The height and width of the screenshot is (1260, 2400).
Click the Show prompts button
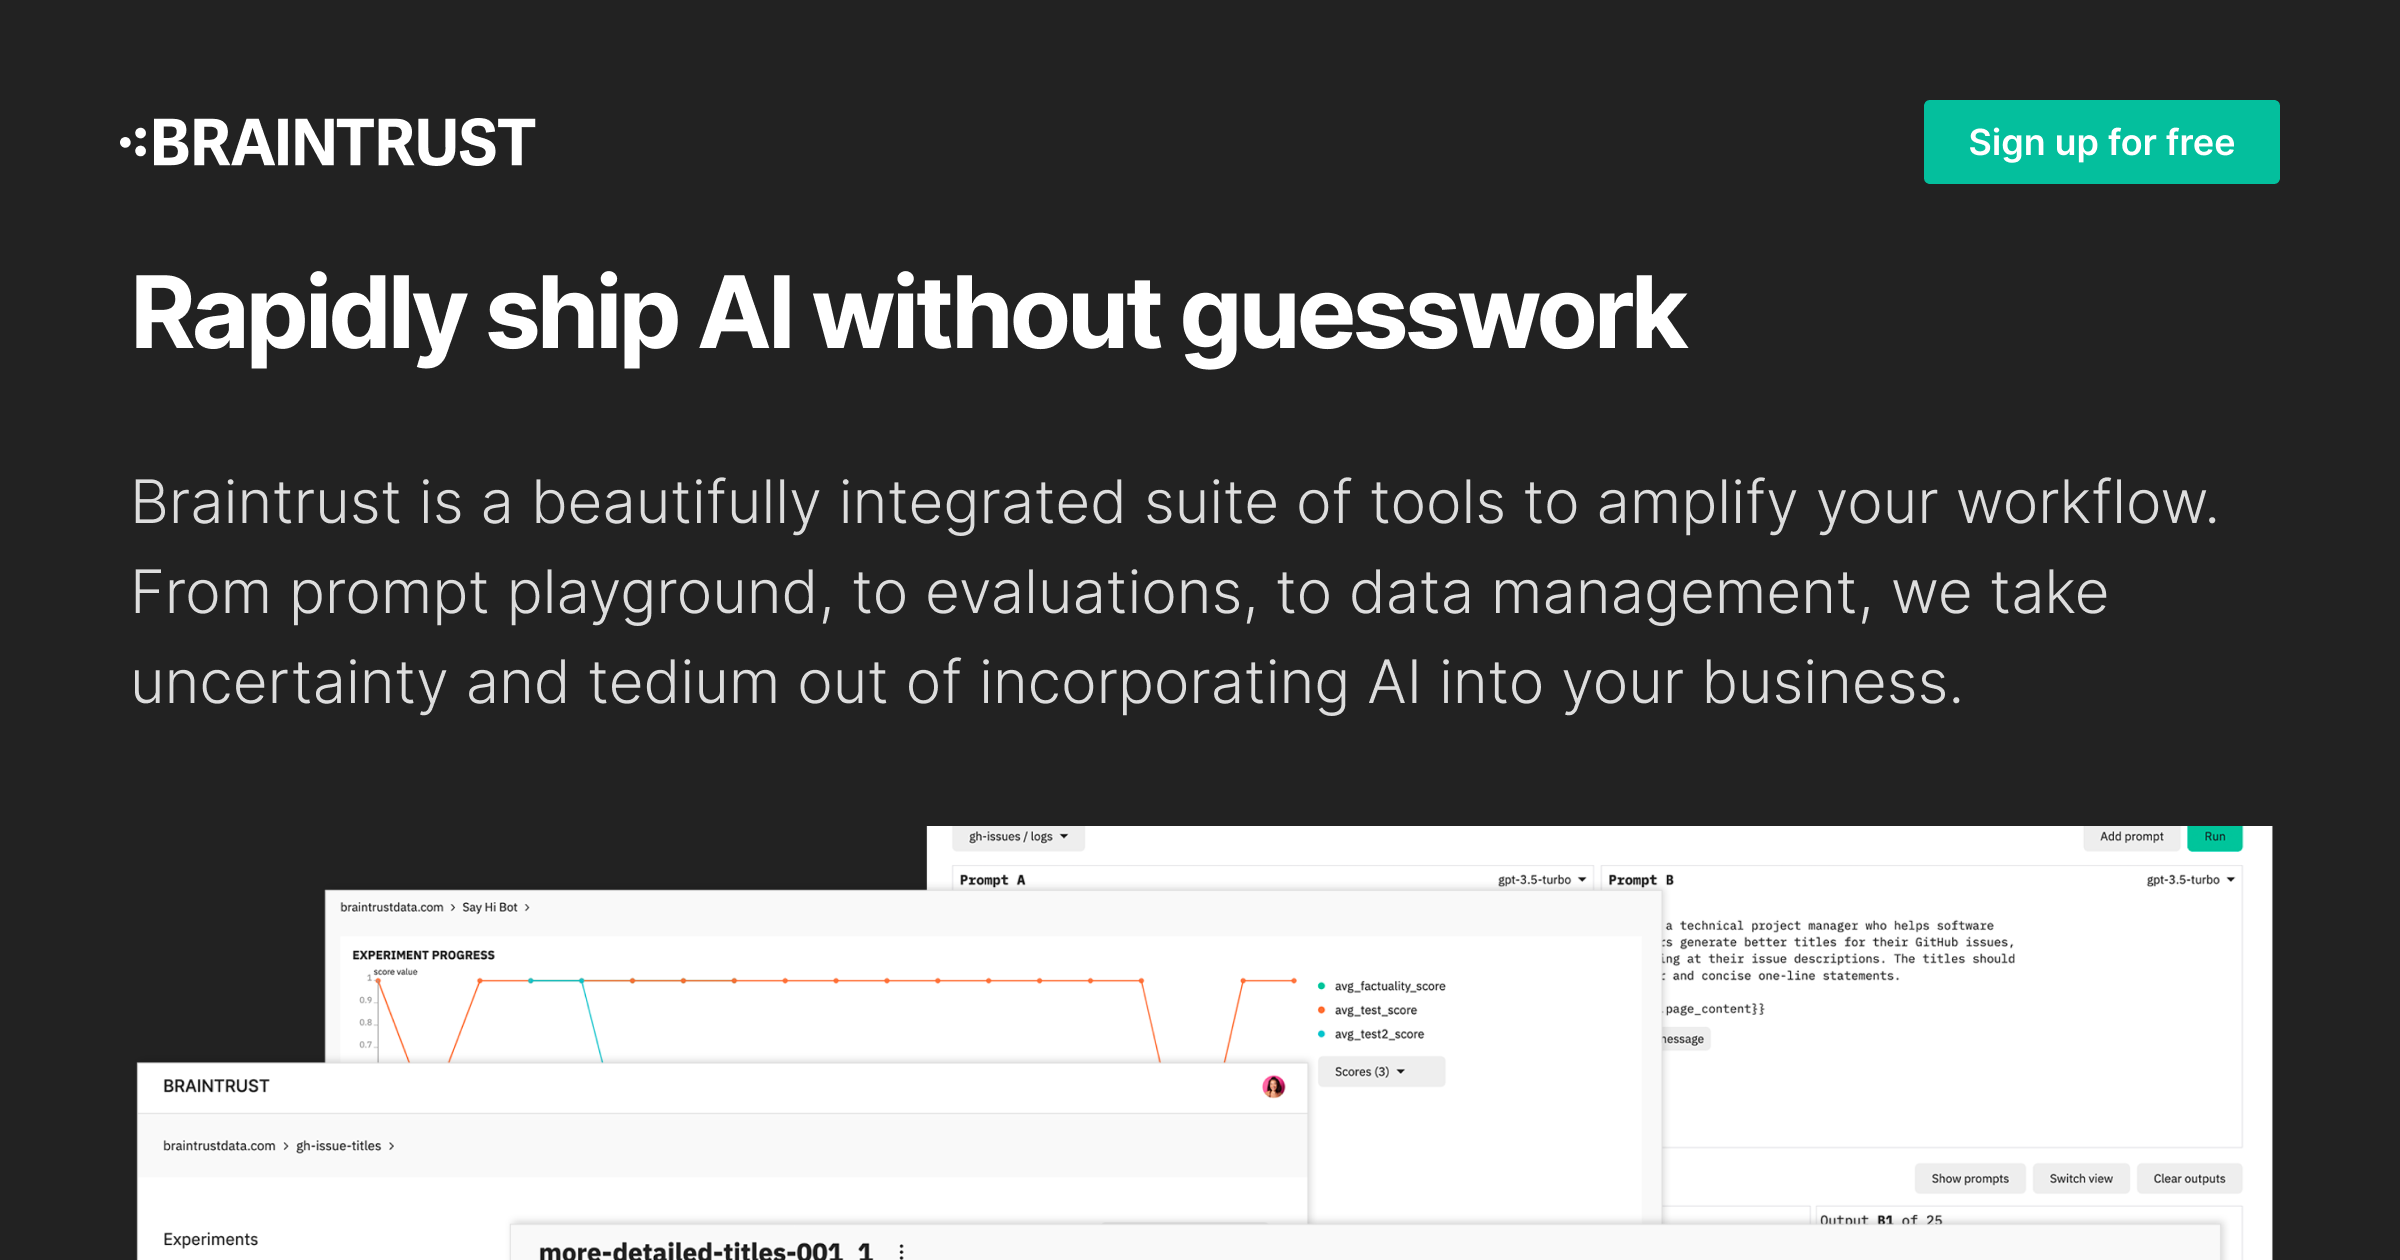click(1969, 1178)
